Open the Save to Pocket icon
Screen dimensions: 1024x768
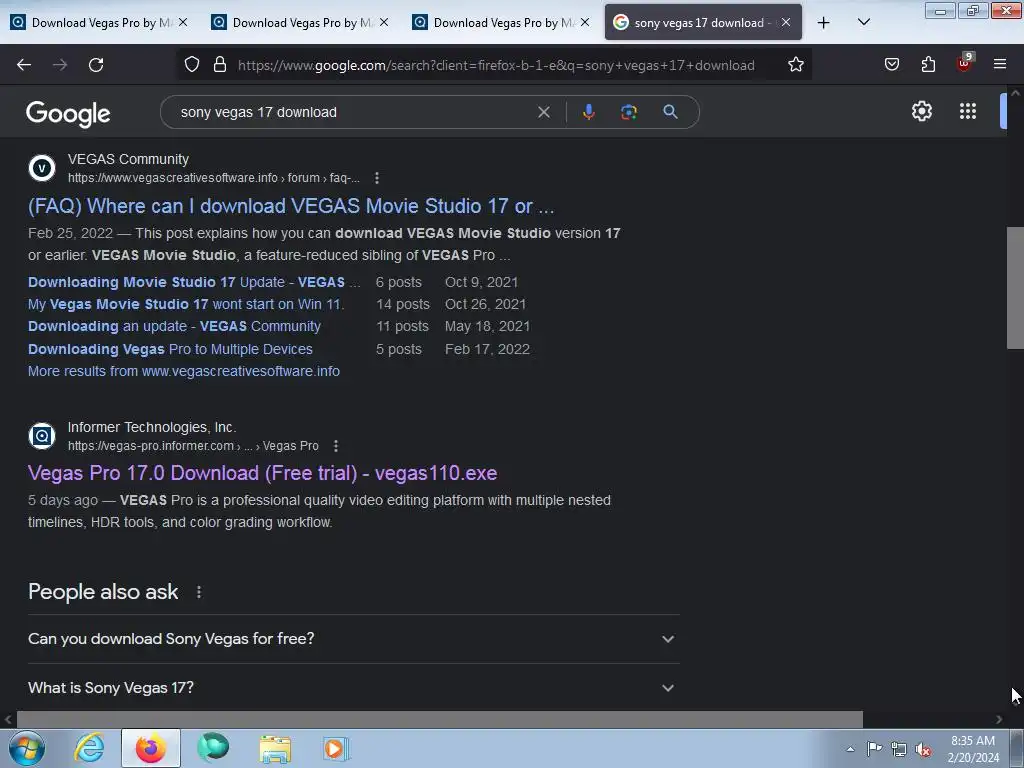pyautogui.click(x=891, y=64)
